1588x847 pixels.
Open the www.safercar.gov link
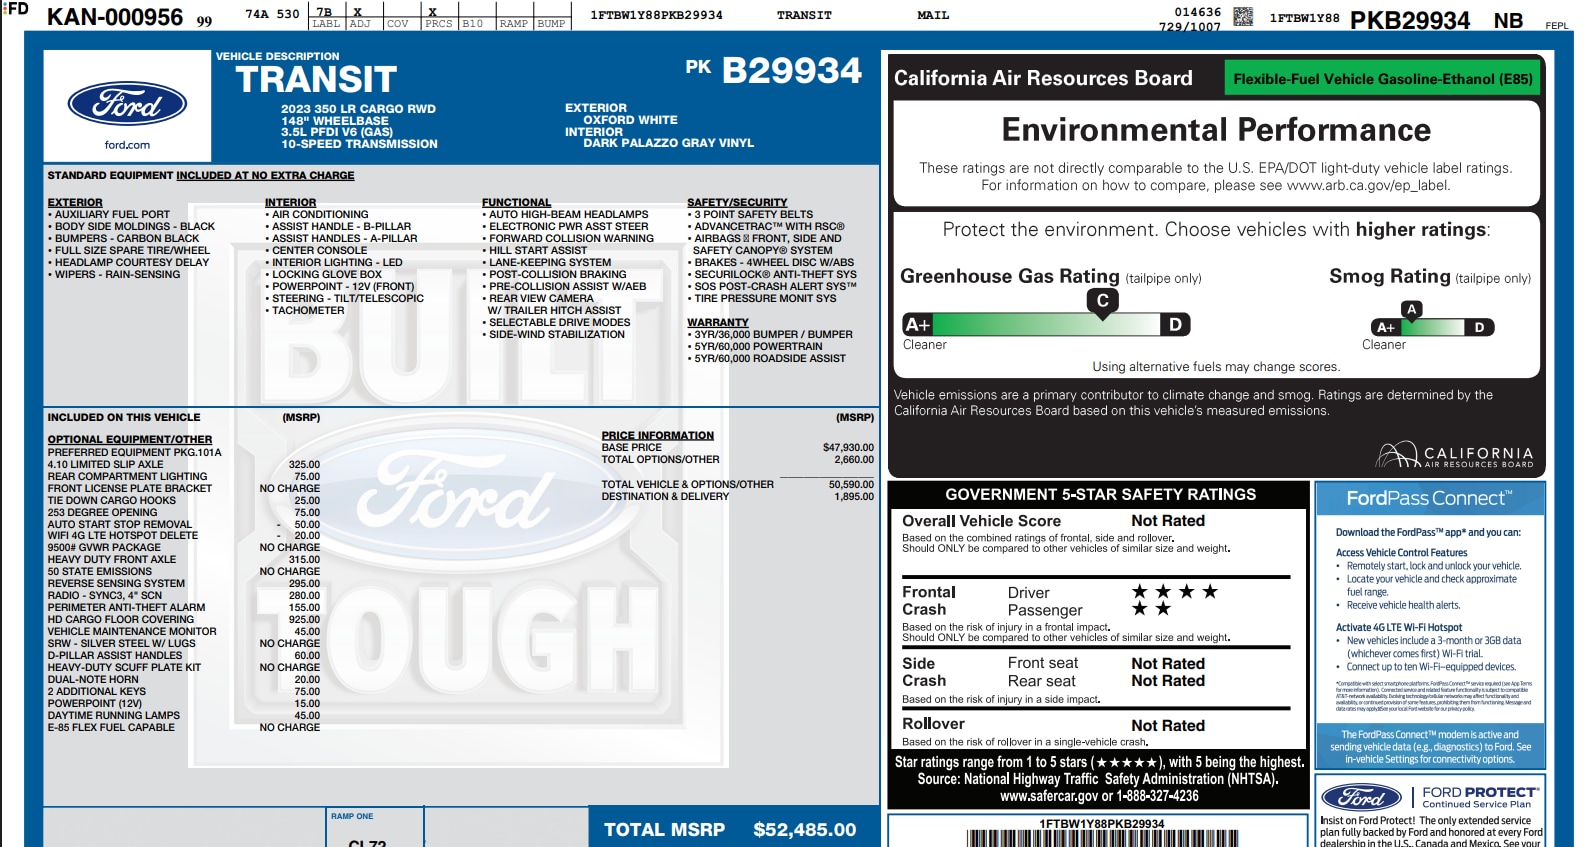point(1048,796)
